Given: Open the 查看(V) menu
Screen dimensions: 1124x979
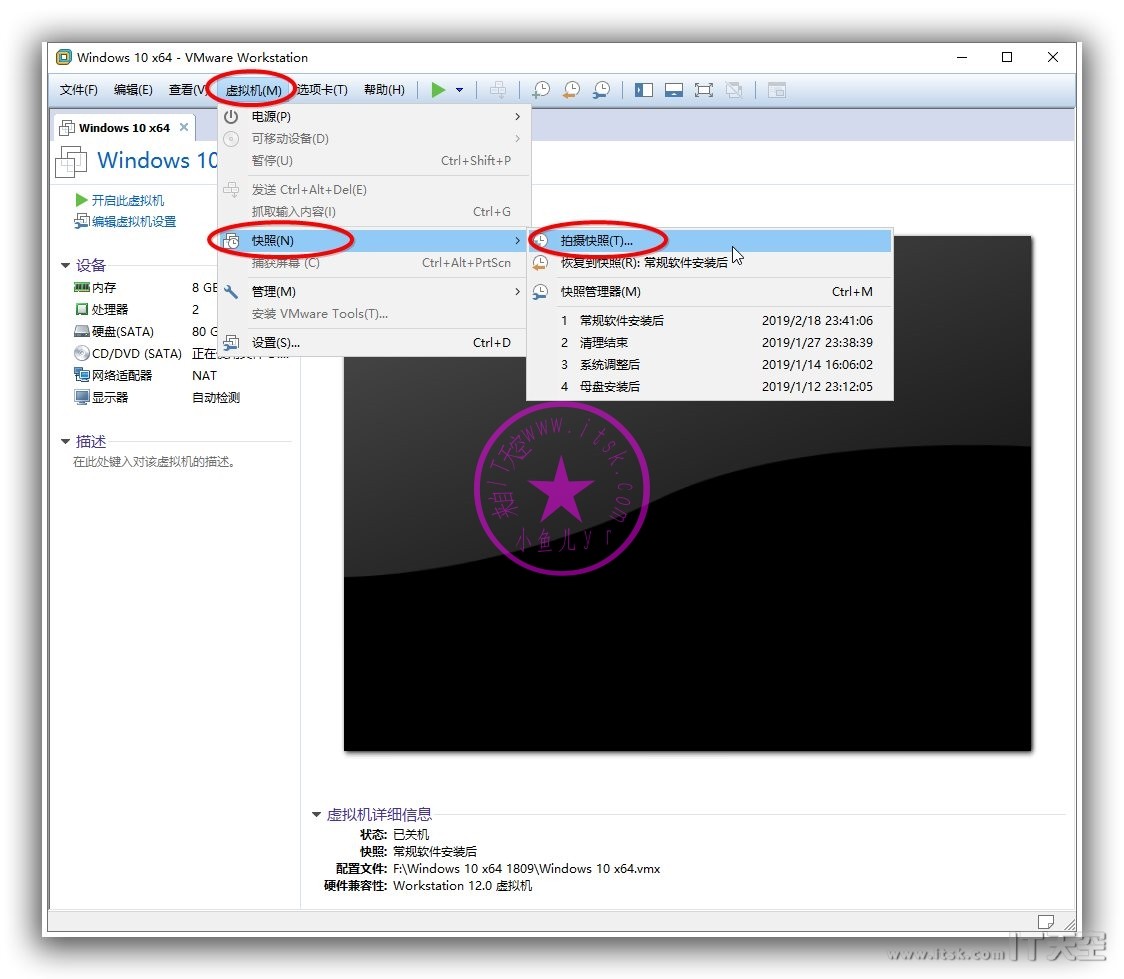Looking at the screenshot, I should pyautogui.click(x=188, y=90).
